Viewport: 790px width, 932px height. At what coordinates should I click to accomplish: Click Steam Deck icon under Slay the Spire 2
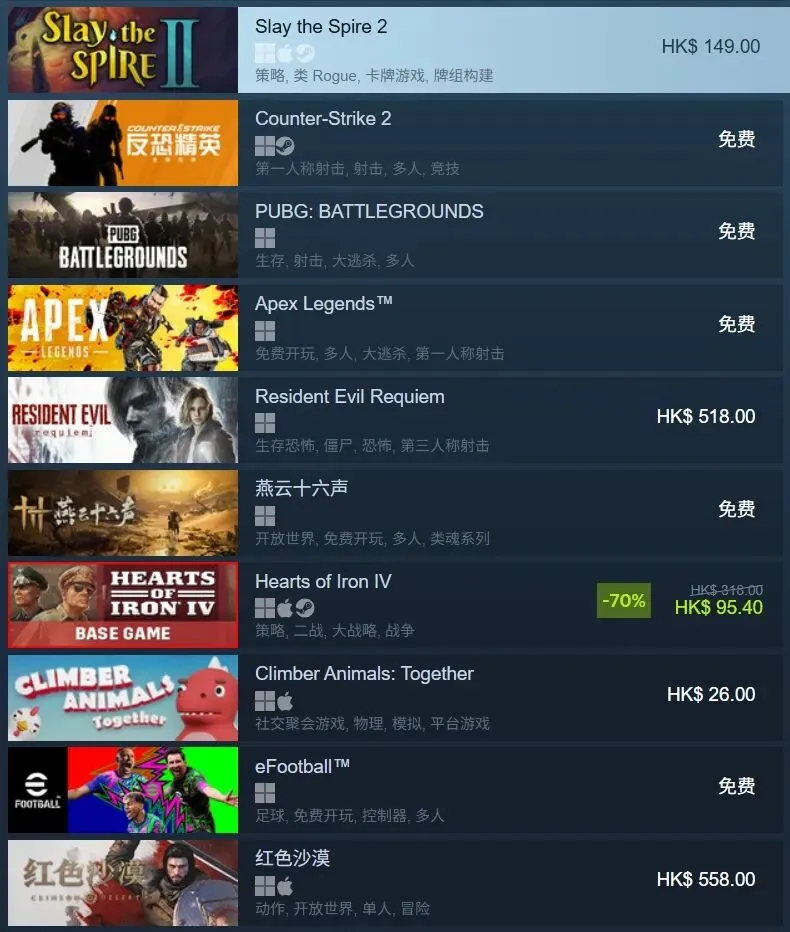tap(304, 53)
